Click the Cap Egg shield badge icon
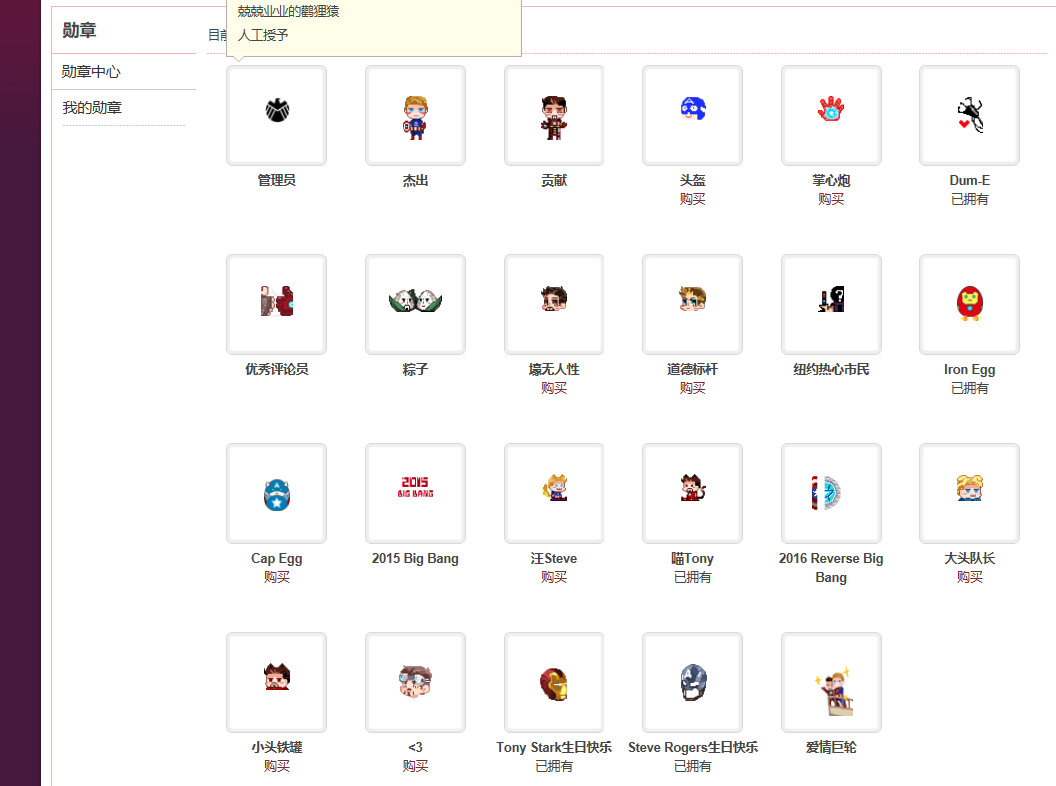The image size is (1056, 786). coord(276,491)
